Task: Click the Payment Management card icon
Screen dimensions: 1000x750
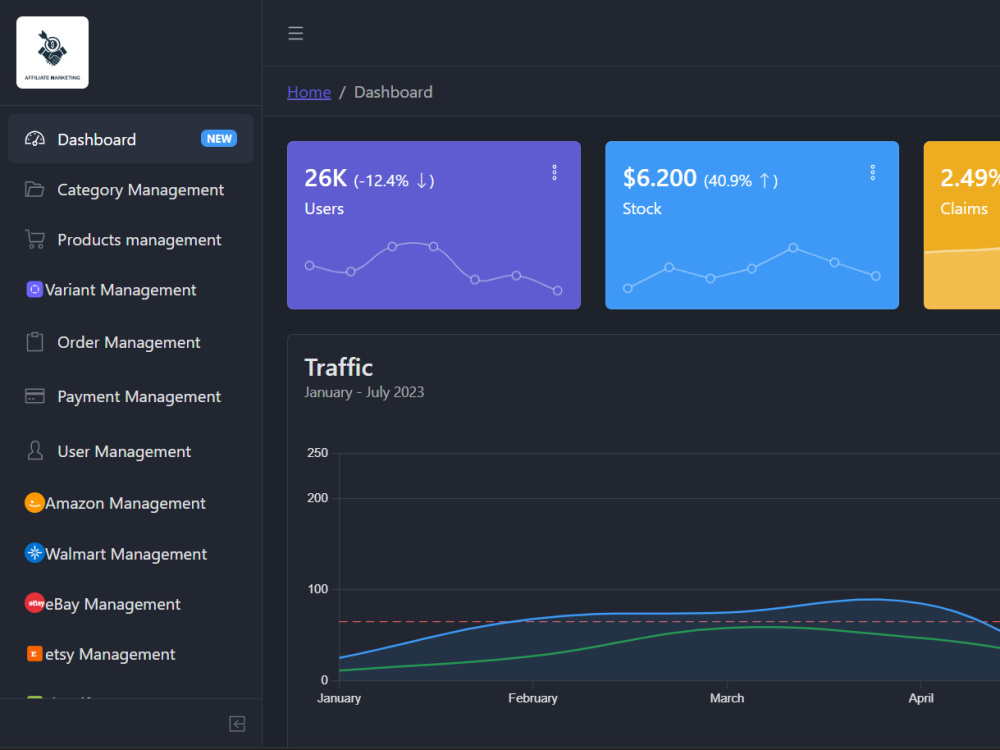Action: pyautogui.click(x=34, y=396)
